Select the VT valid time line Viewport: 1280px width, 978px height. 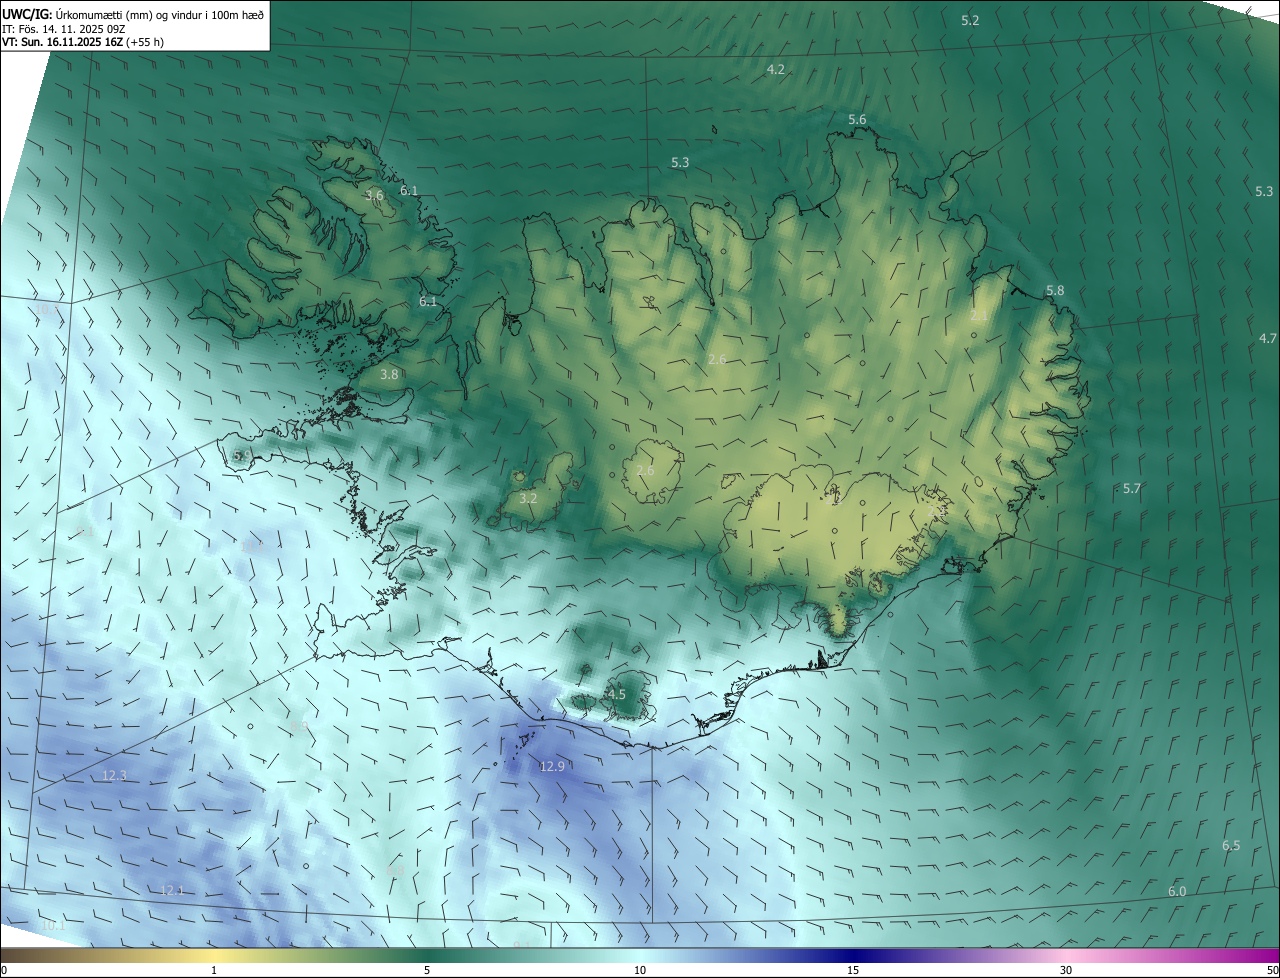[82, 42]
